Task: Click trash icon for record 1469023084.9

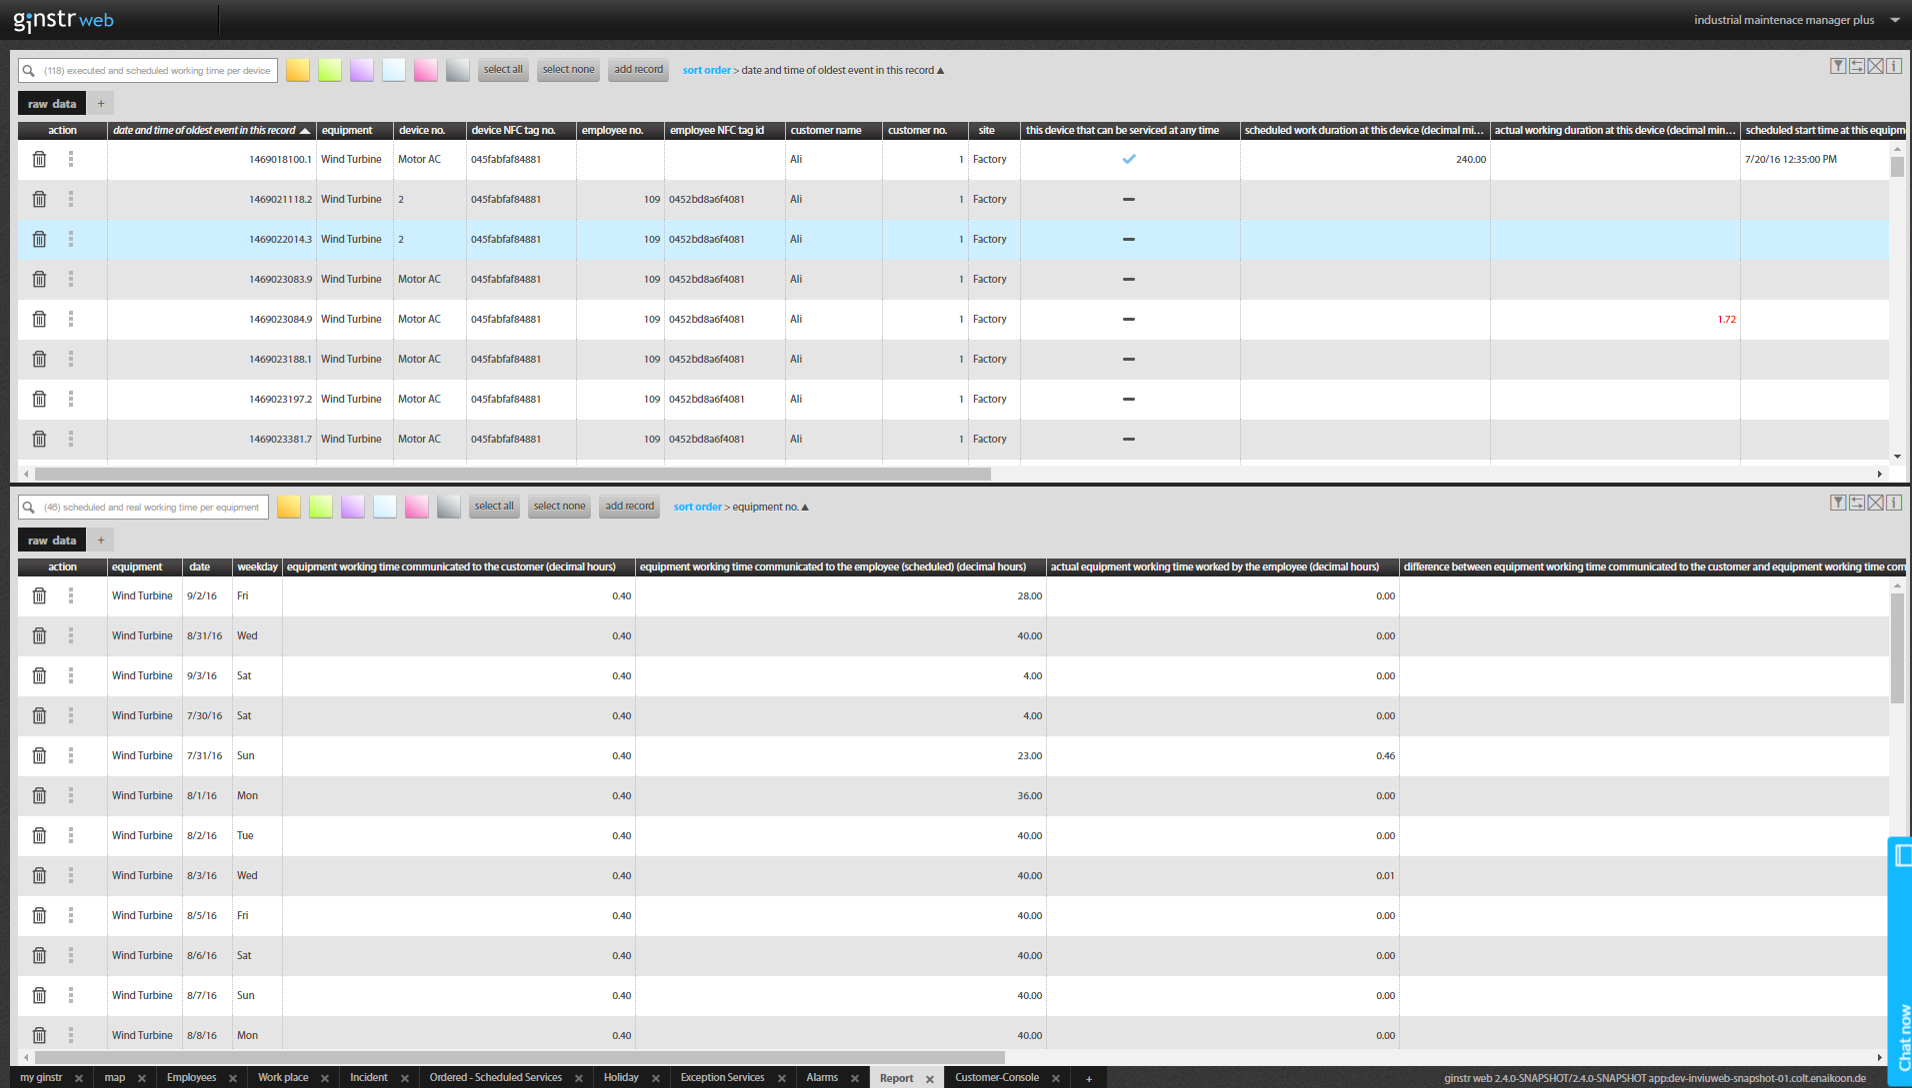Action: 39,320
